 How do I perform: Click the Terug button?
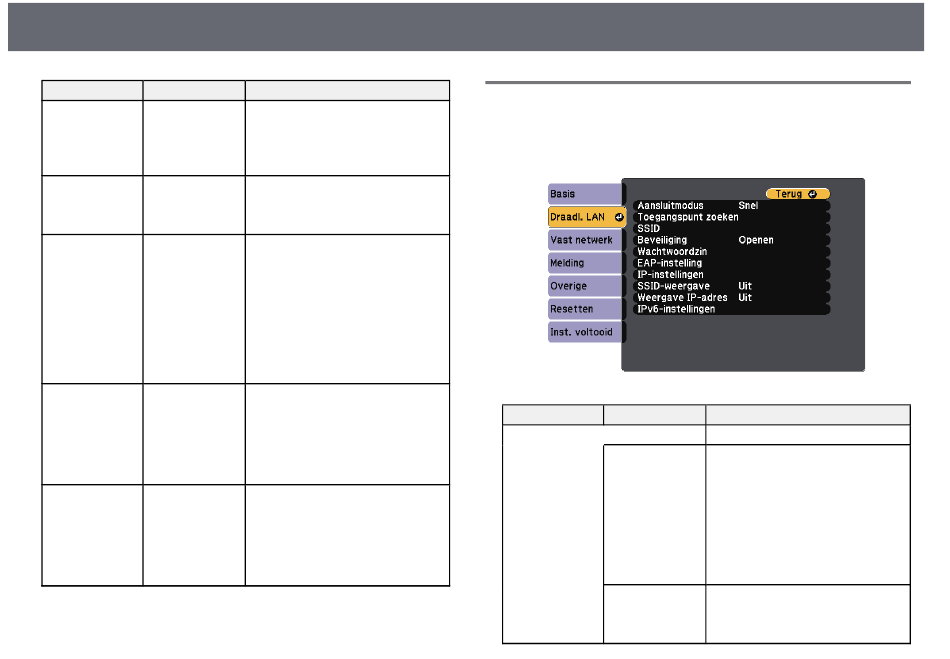pos(797,194)
